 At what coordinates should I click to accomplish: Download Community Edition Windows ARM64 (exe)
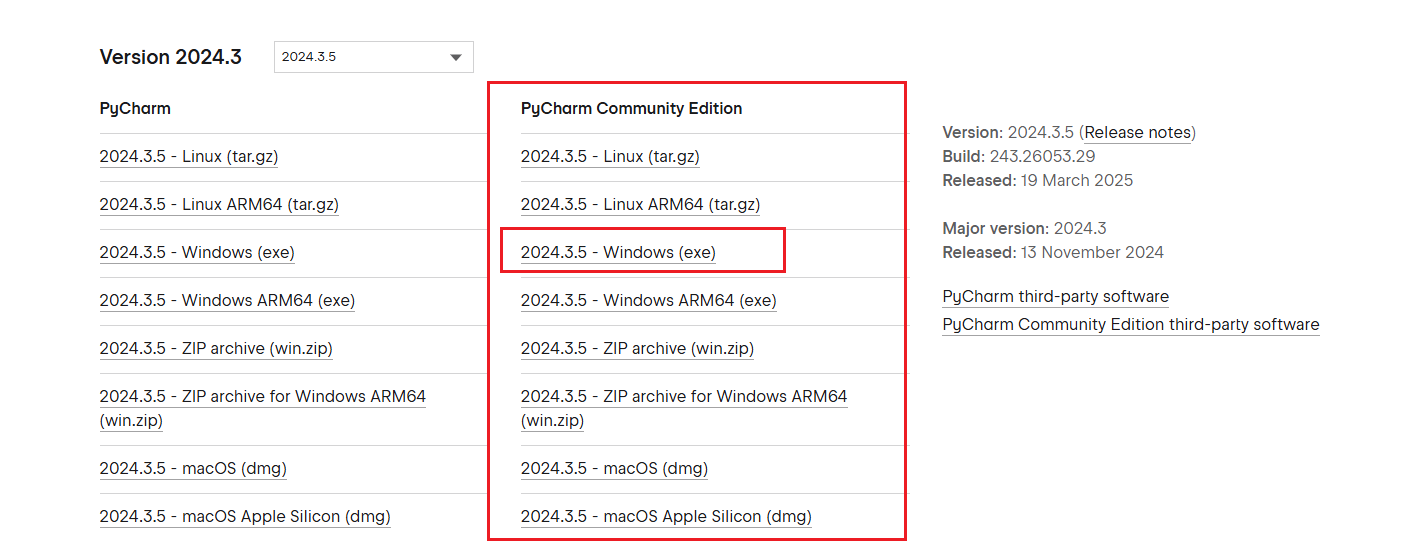pos(648,301)
